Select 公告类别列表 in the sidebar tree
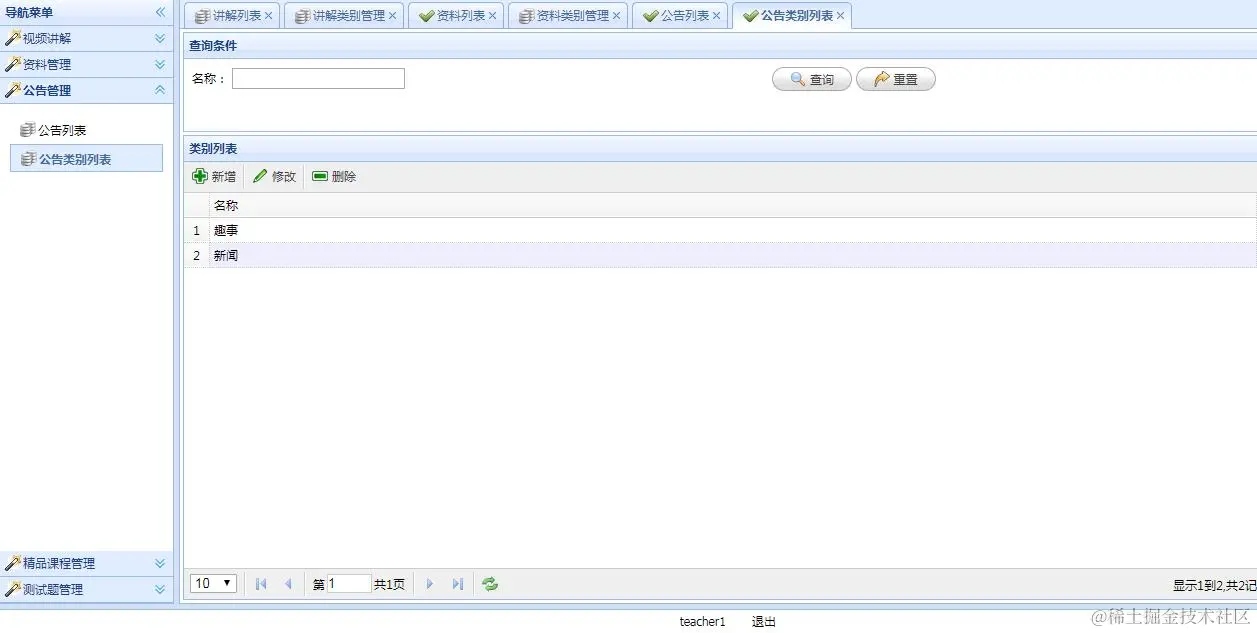This screenshot has width=1257, height=633. click(x=86, y=158)
